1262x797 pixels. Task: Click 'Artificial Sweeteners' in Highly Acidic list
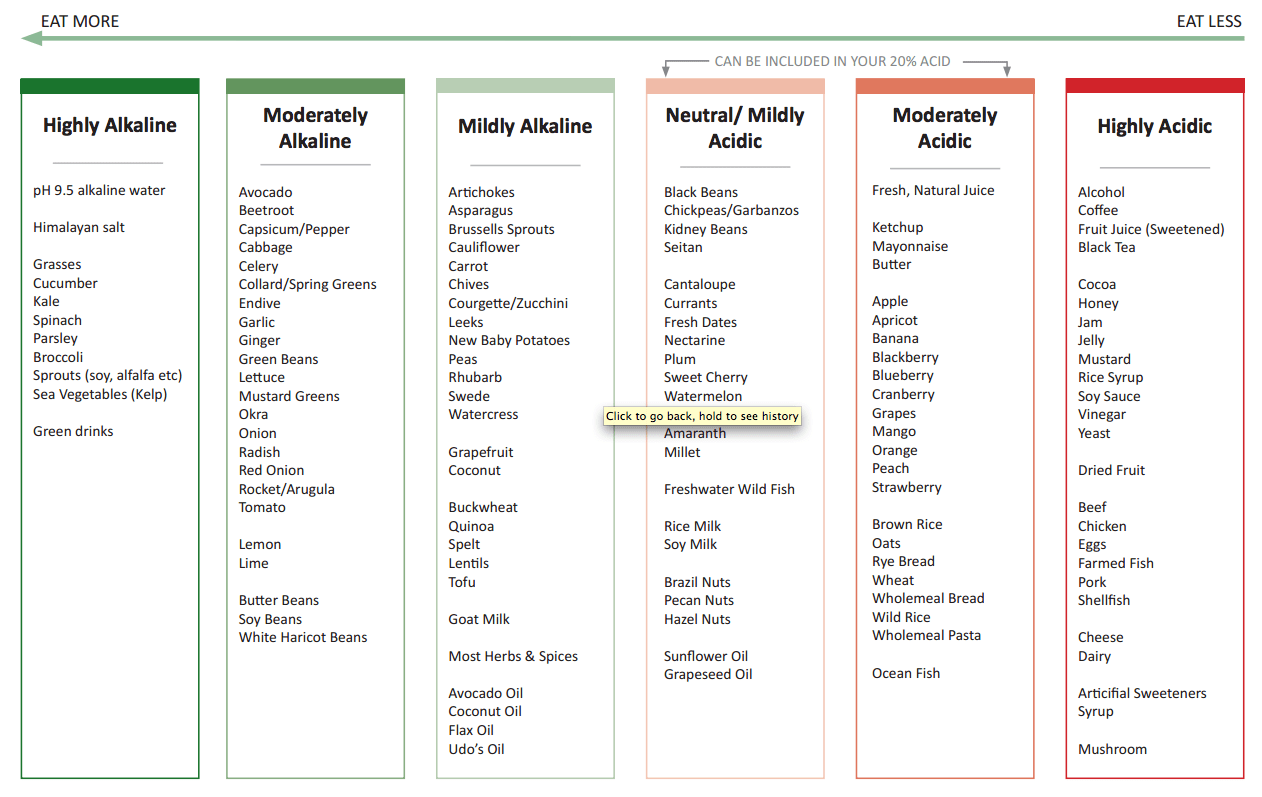click(x=1142, y=693)
